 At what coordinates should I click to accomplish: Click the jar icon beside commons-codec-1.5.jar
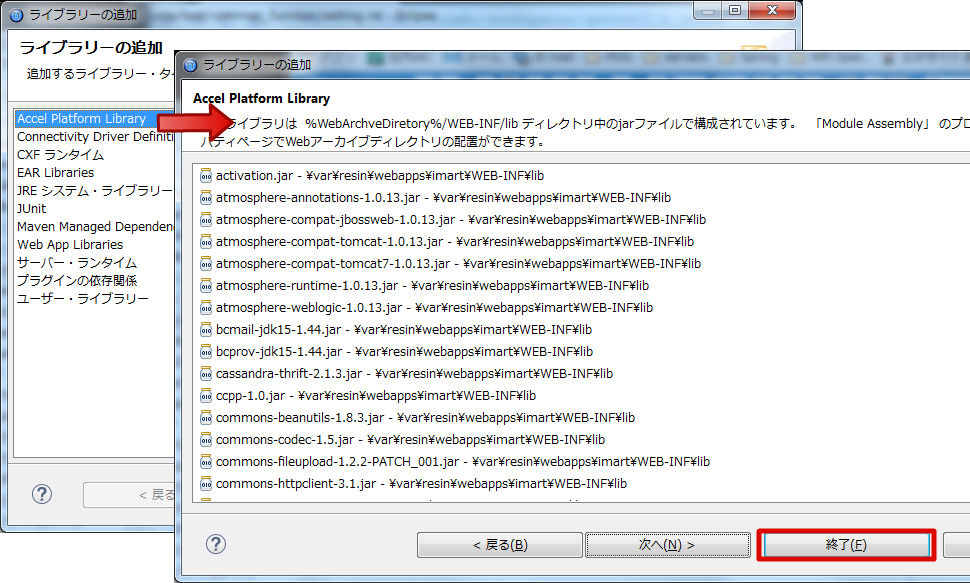pos(206,440)
